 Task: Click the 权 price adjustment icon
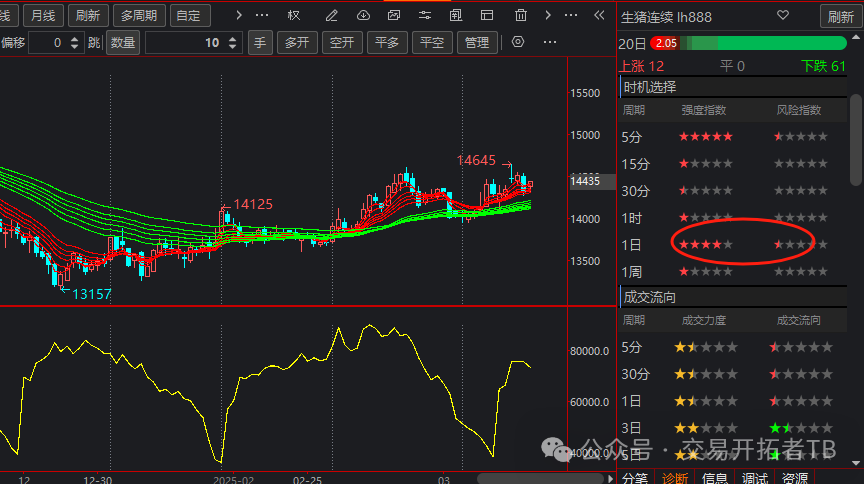[294, 15]
